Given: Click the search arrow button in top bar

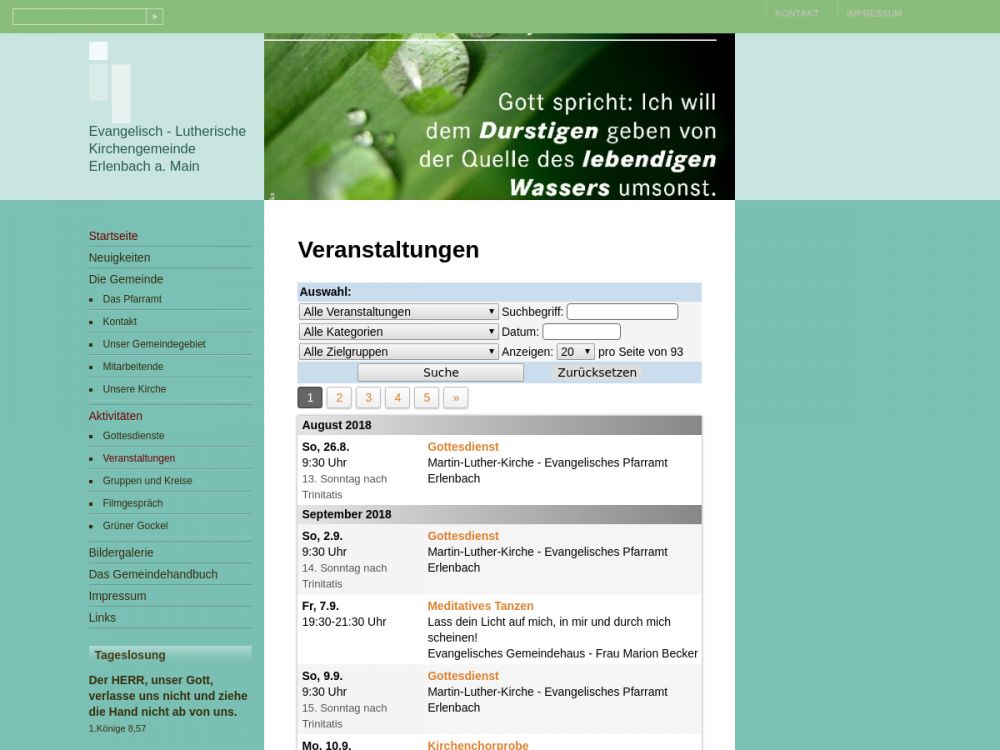Looking at the screenshot, I should point(155,16).
